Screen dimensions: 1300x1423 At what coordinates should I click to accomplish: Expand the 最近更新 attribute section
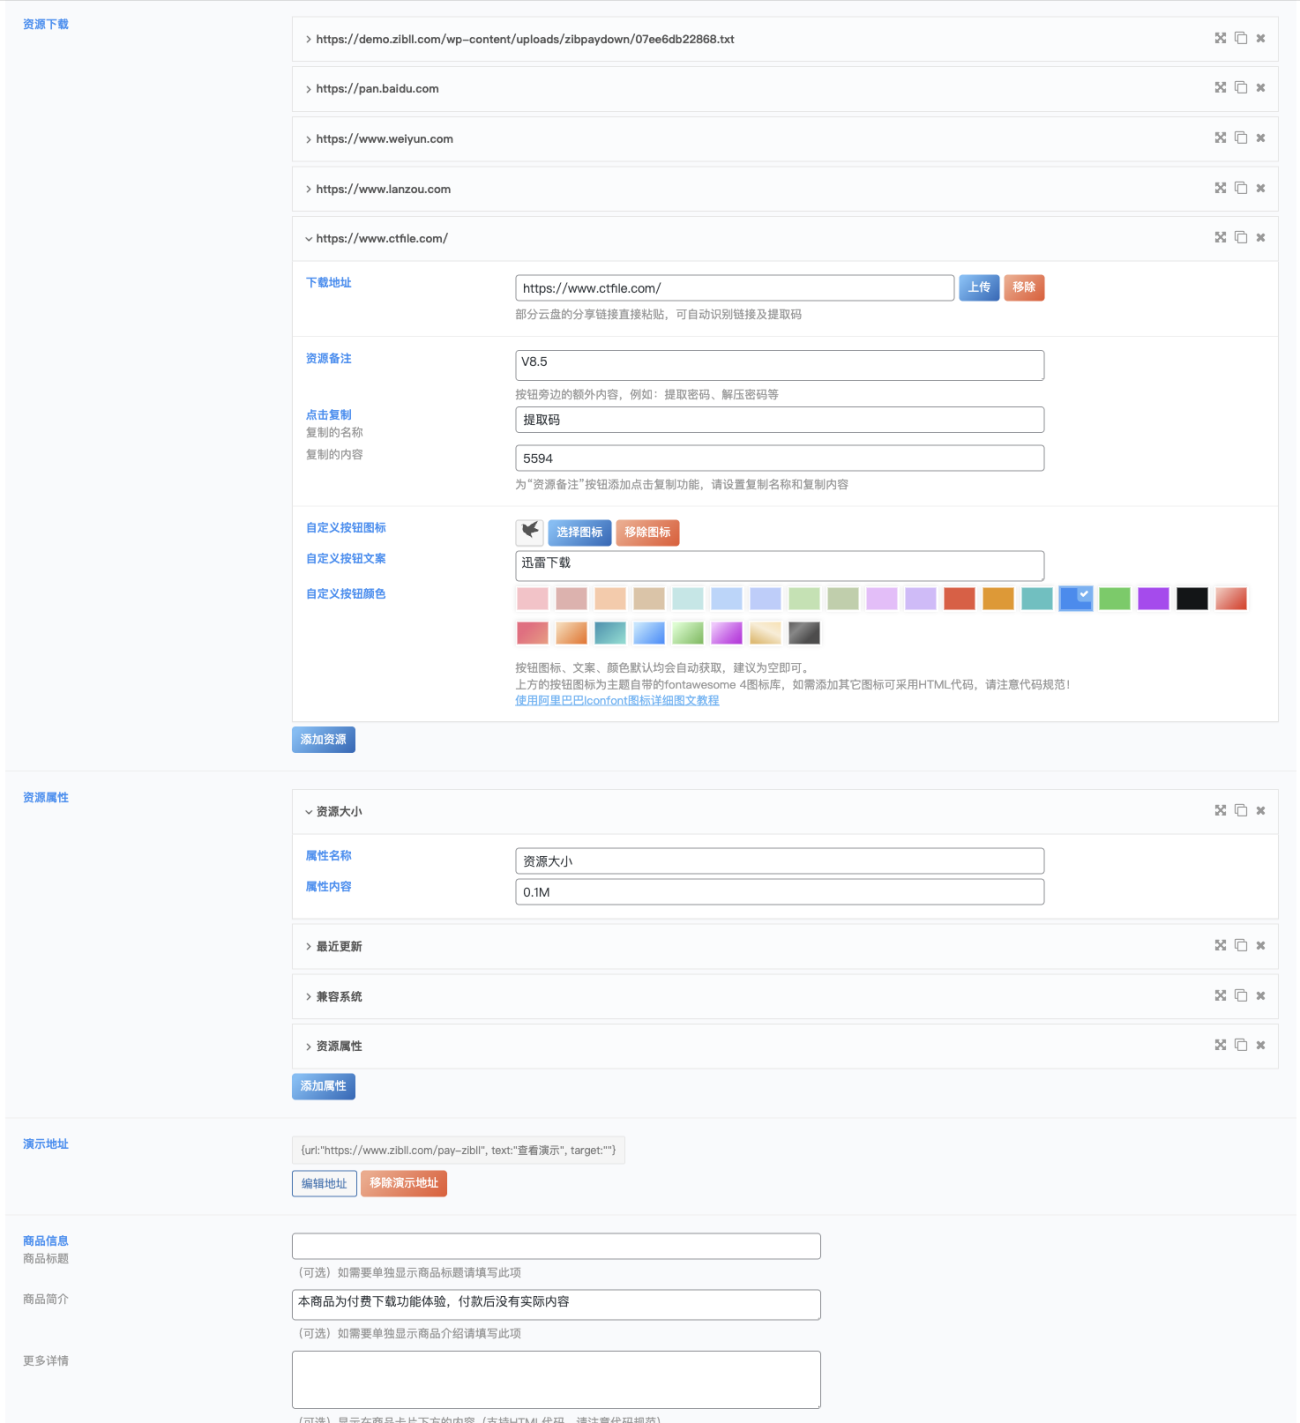(x=339, y=946)
